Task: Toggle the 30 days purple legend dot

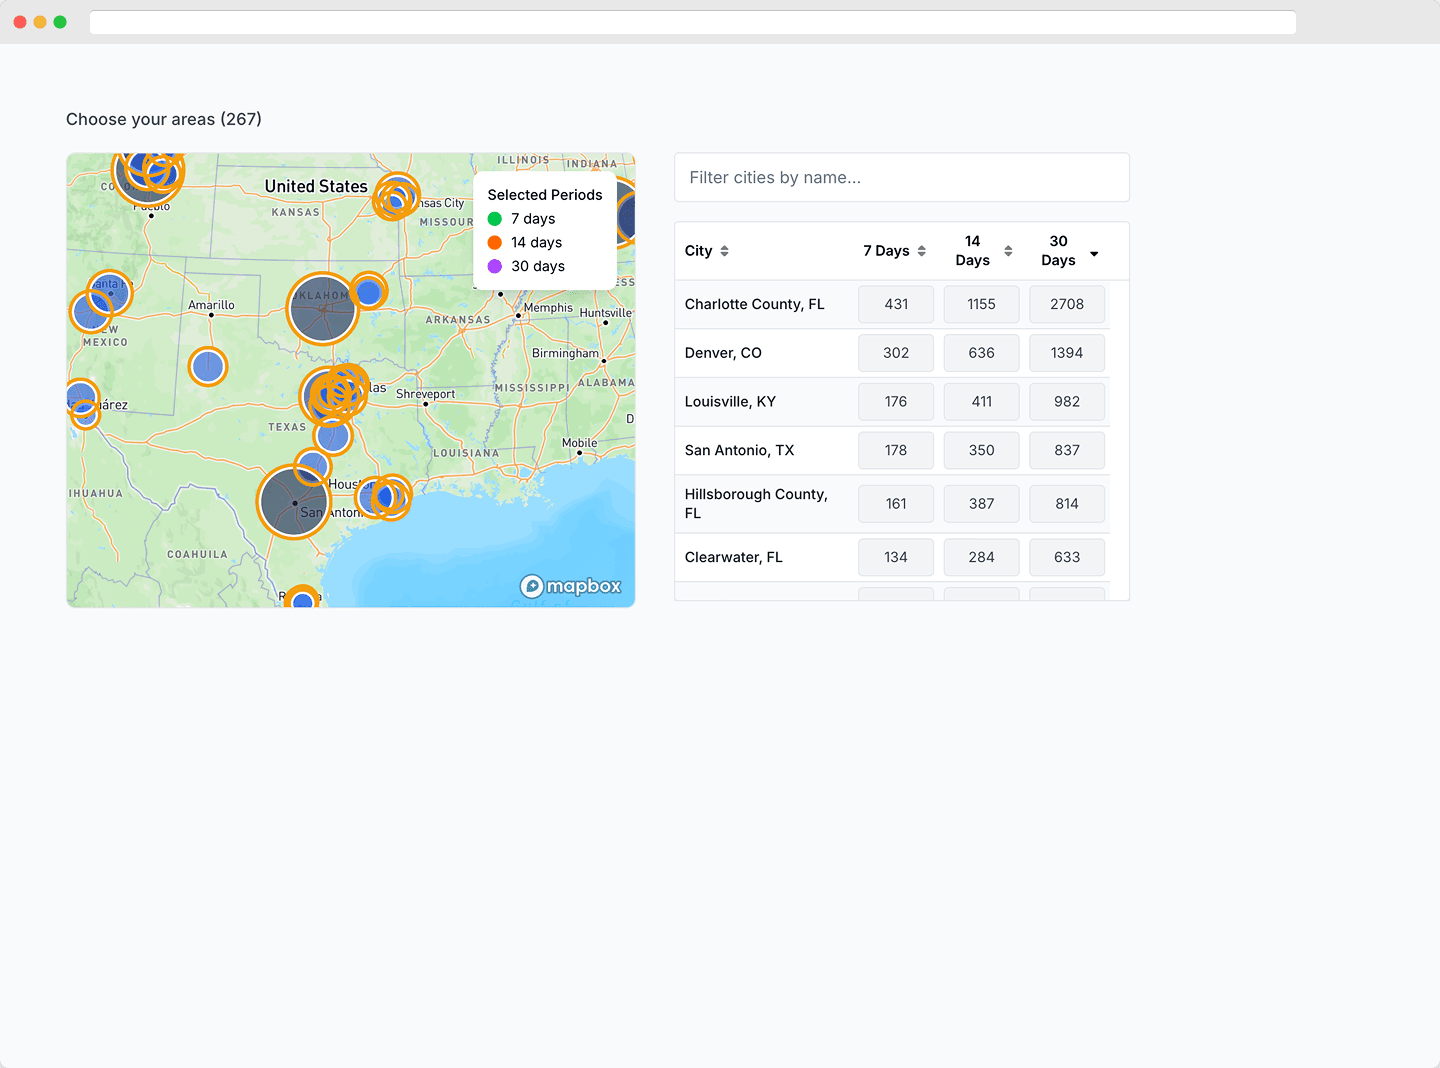Action: tap(495, 267)
